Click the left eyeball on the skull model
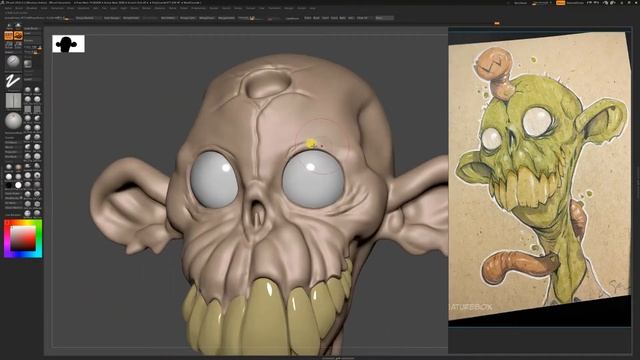 tap(214, 180)
